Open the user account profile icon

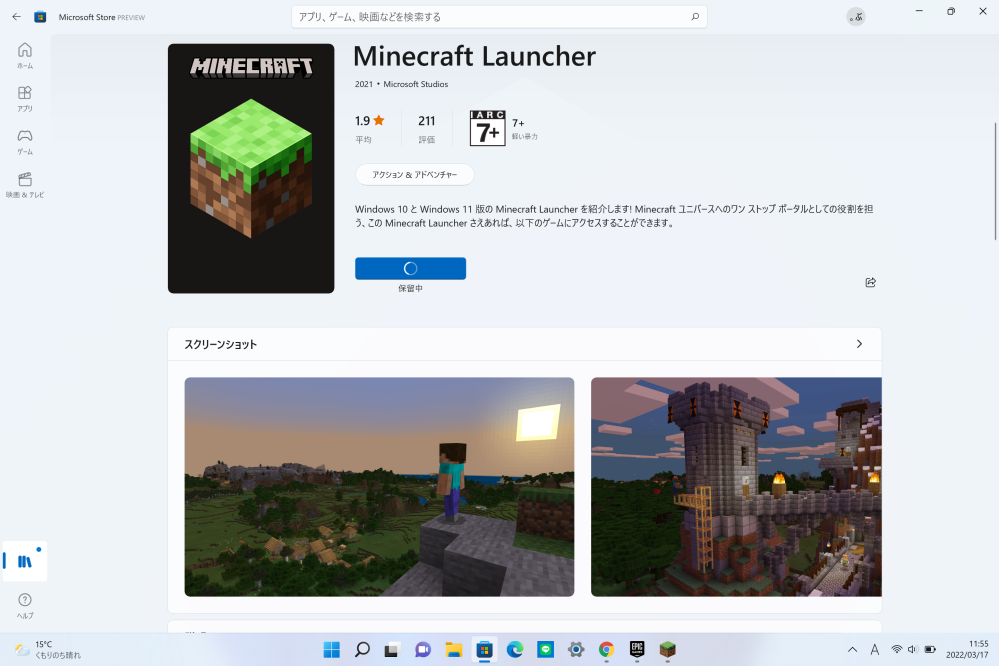pos(856,17)
